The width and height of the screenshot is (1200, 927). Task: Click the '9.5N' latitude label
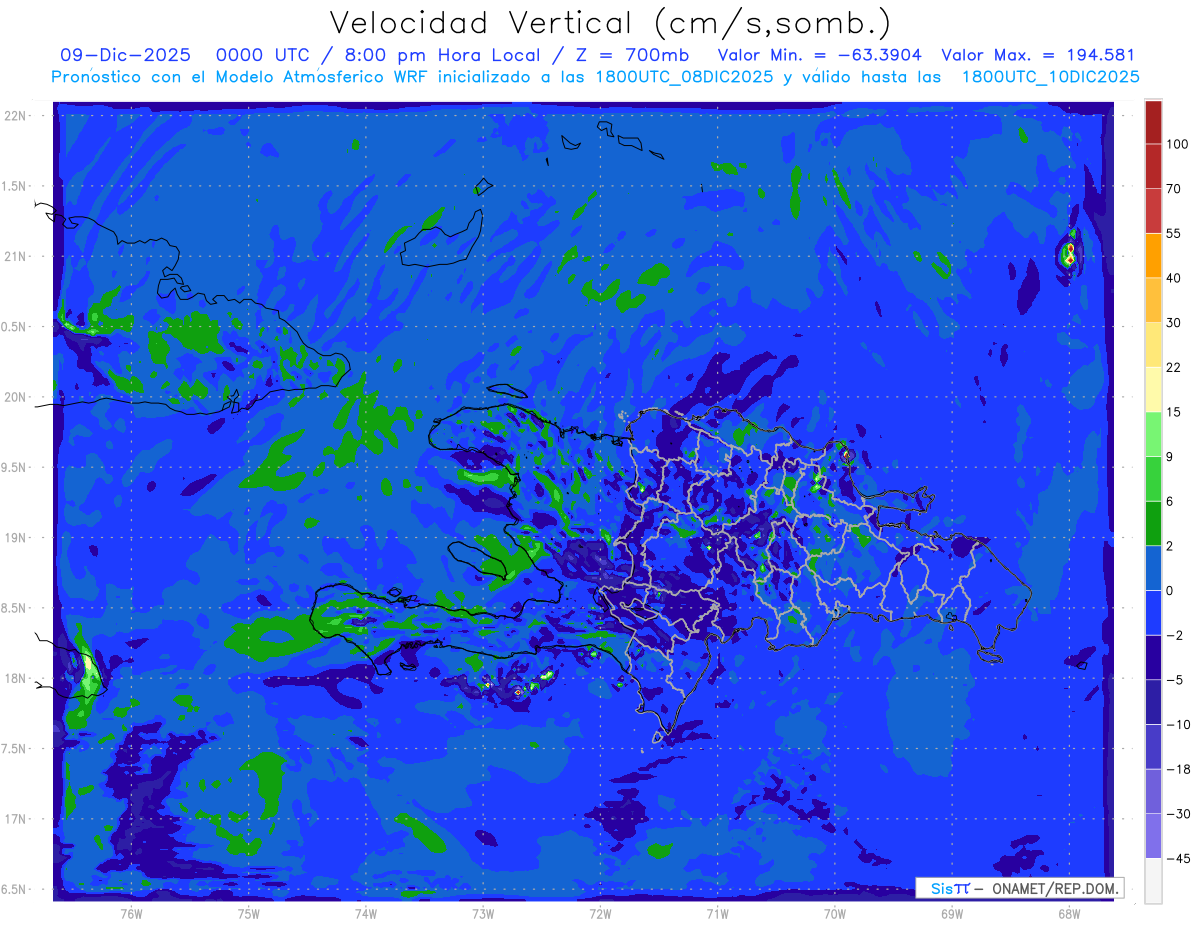coord(16,467)
